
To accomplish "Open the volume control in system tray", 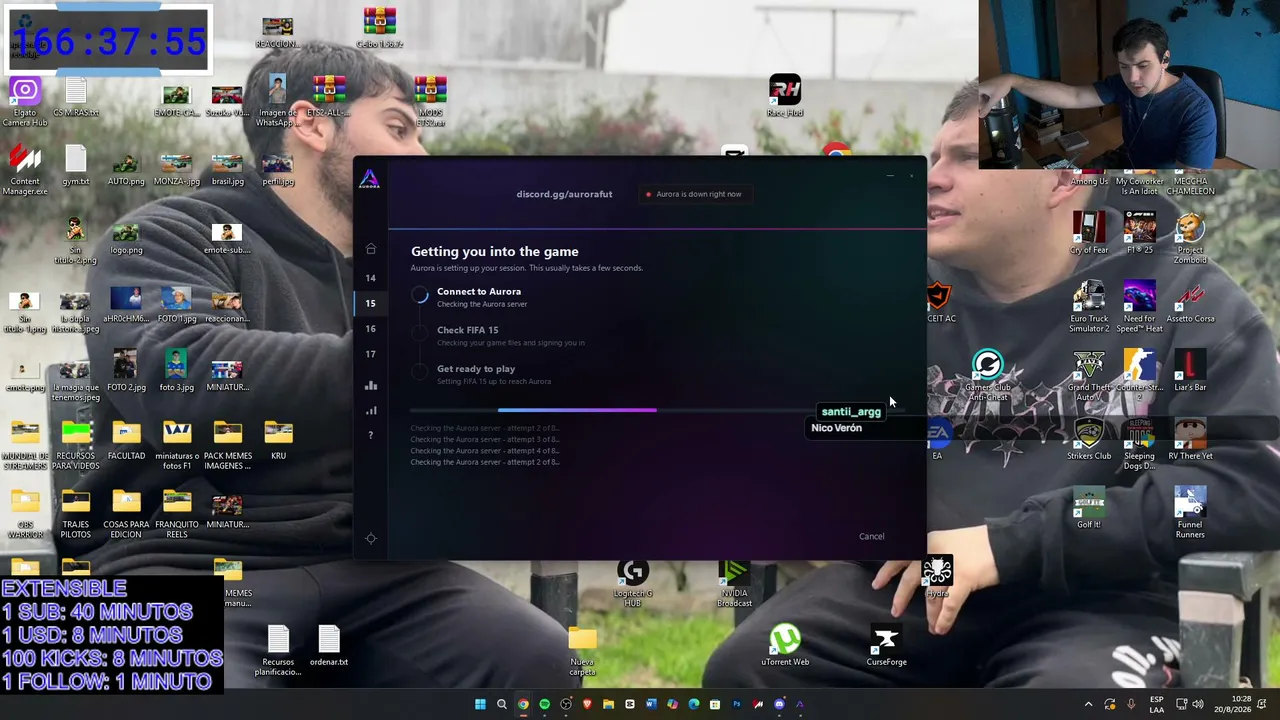I will (1198, 704).
